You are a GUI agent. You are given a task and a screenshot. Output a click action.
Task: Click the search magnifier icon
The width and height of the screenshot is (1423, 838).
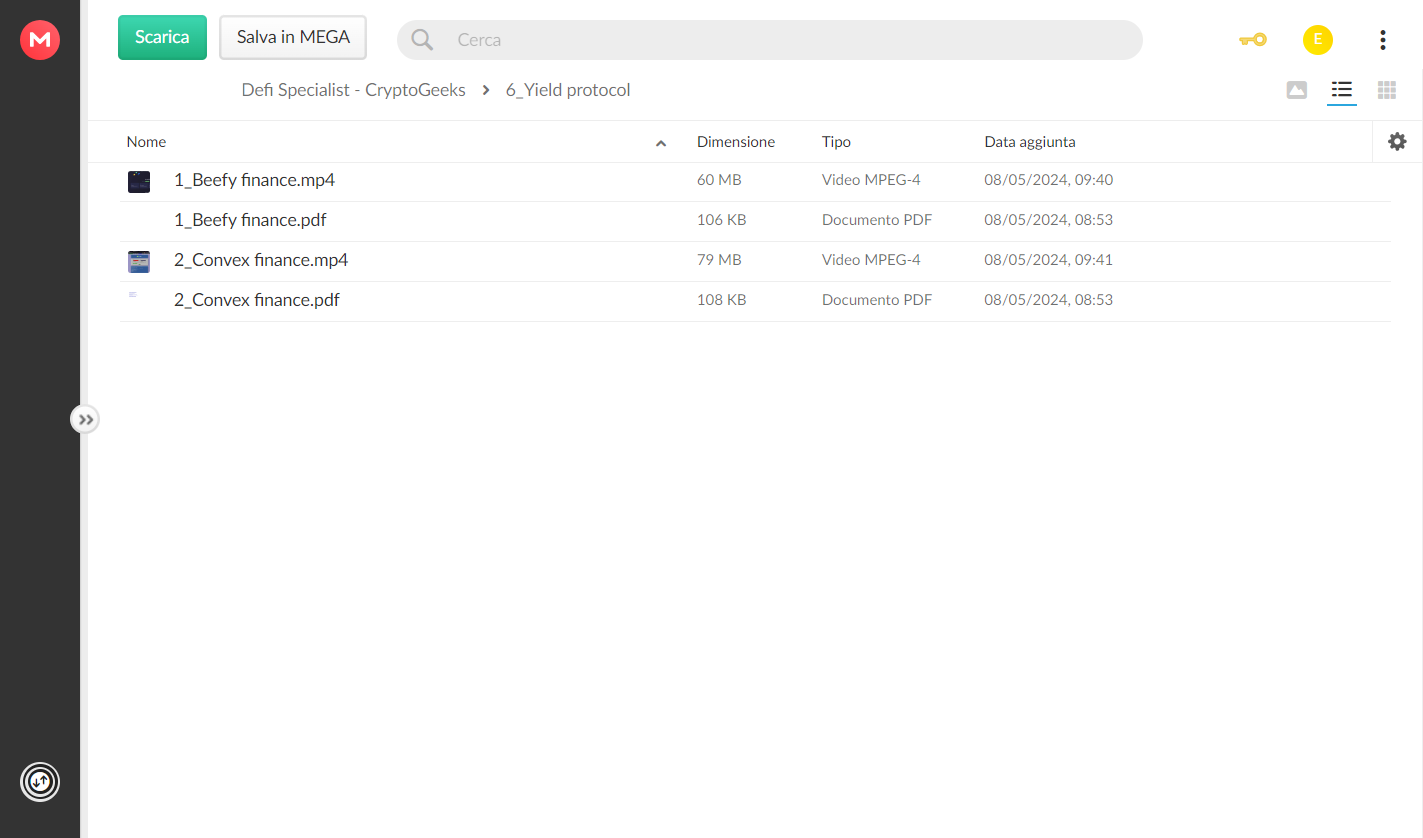click(422, 40)
